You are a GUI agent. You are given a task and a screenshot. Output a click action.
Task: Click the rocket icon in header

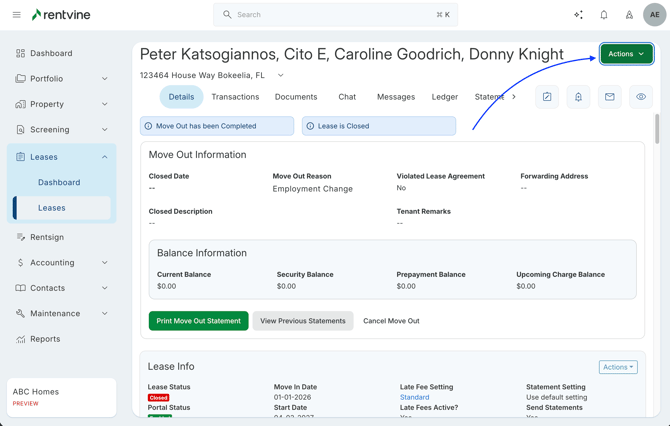pos(629,15)
